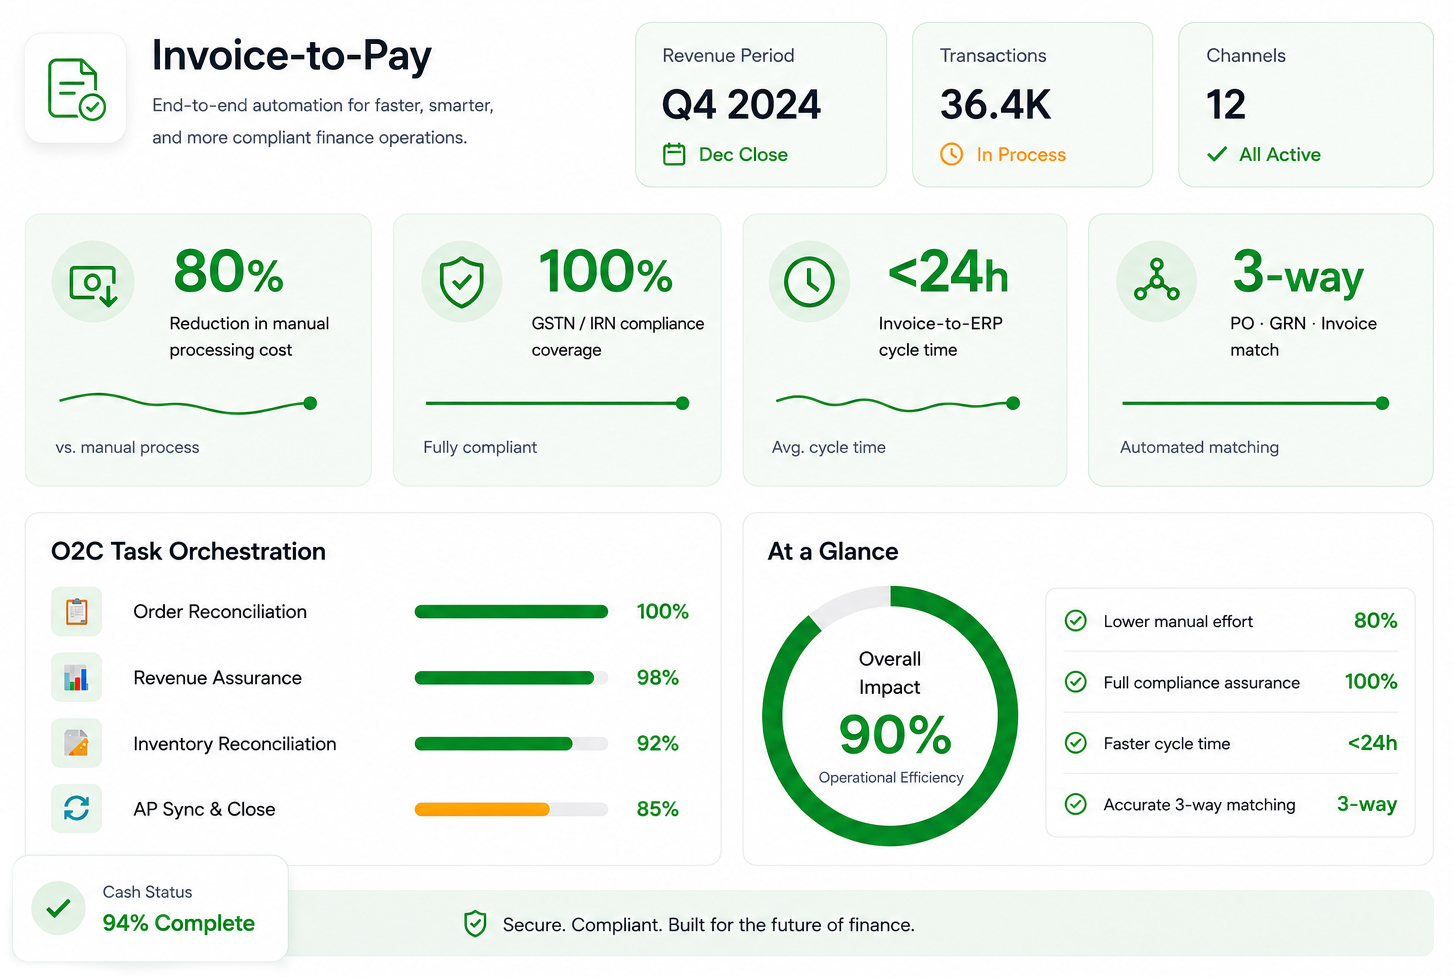The image size is (1453, 978).
Task: Click the check circle beside Full compliance assurance
Action: 1076,682
